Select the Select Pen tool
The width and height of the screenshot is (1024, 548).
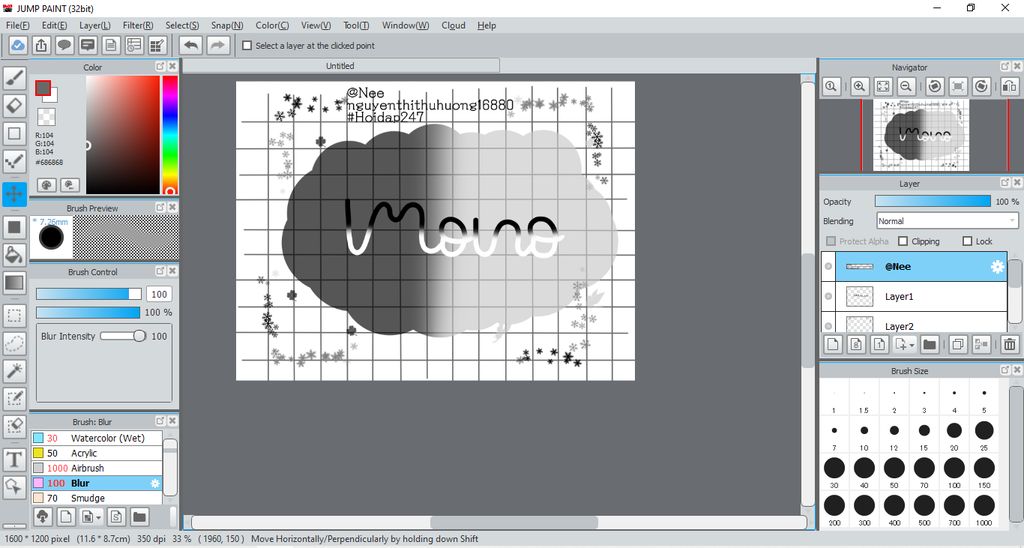coord(14,398)
